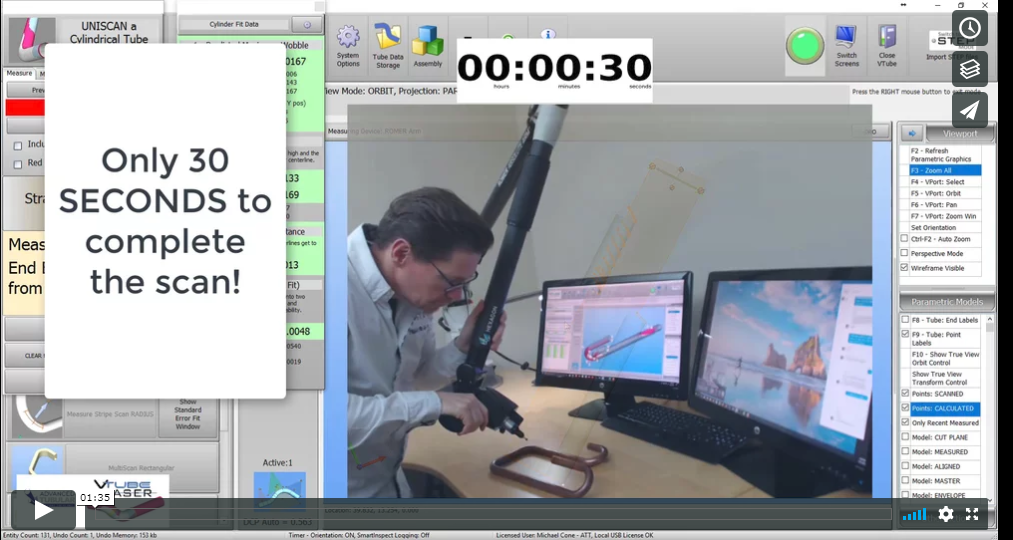The height and width of the screenshot is (540, 1013).
Task: Play the video
Action: click(44, 510)
